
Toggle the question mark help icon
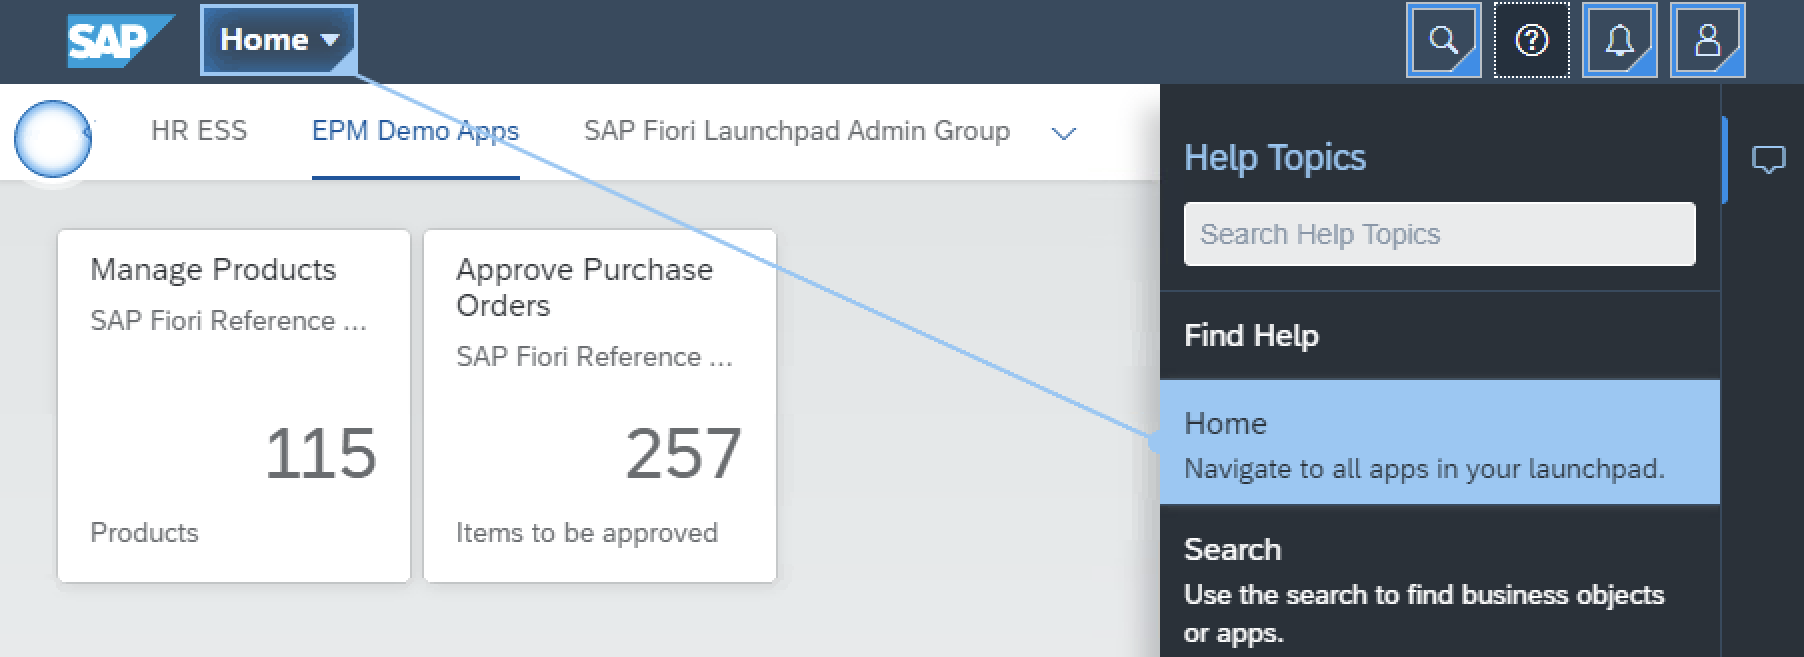click(x=1531, y=40)
